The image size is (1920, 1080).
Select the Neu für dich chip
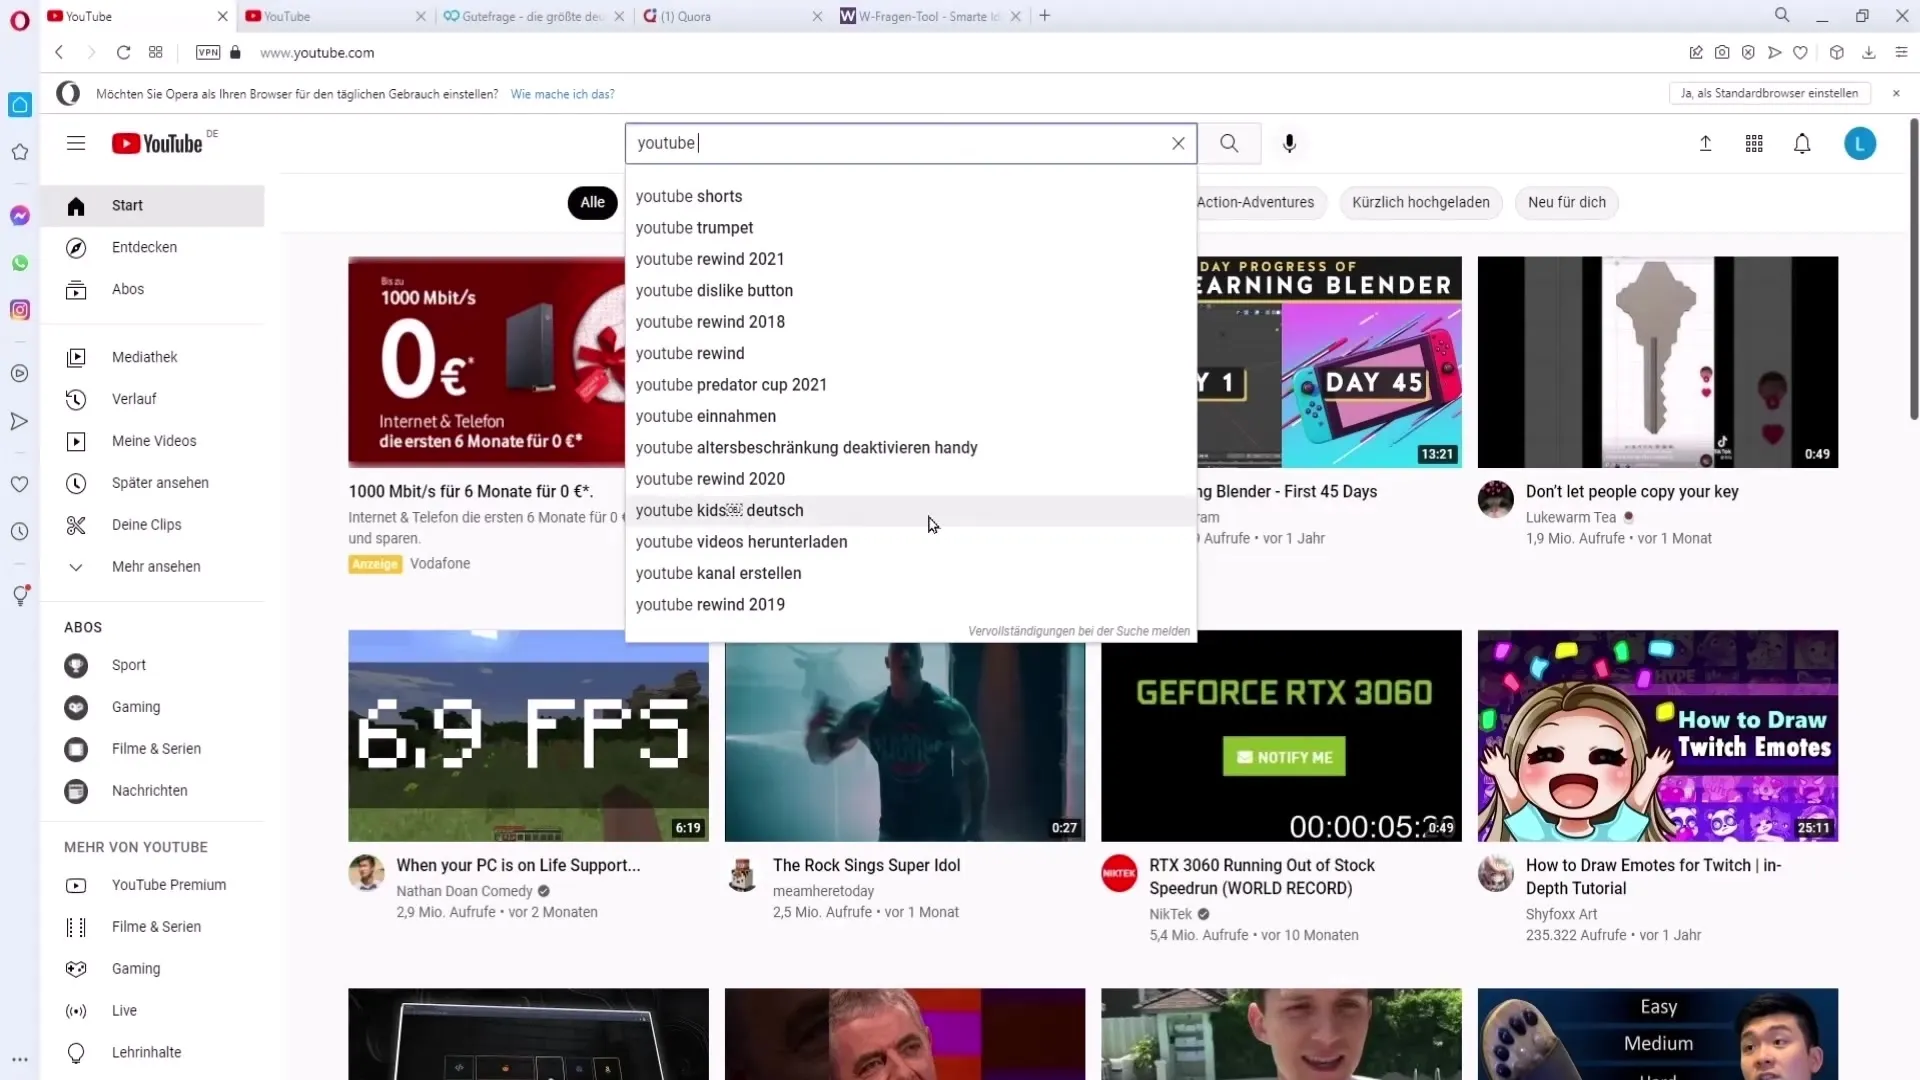[1566, 202]
